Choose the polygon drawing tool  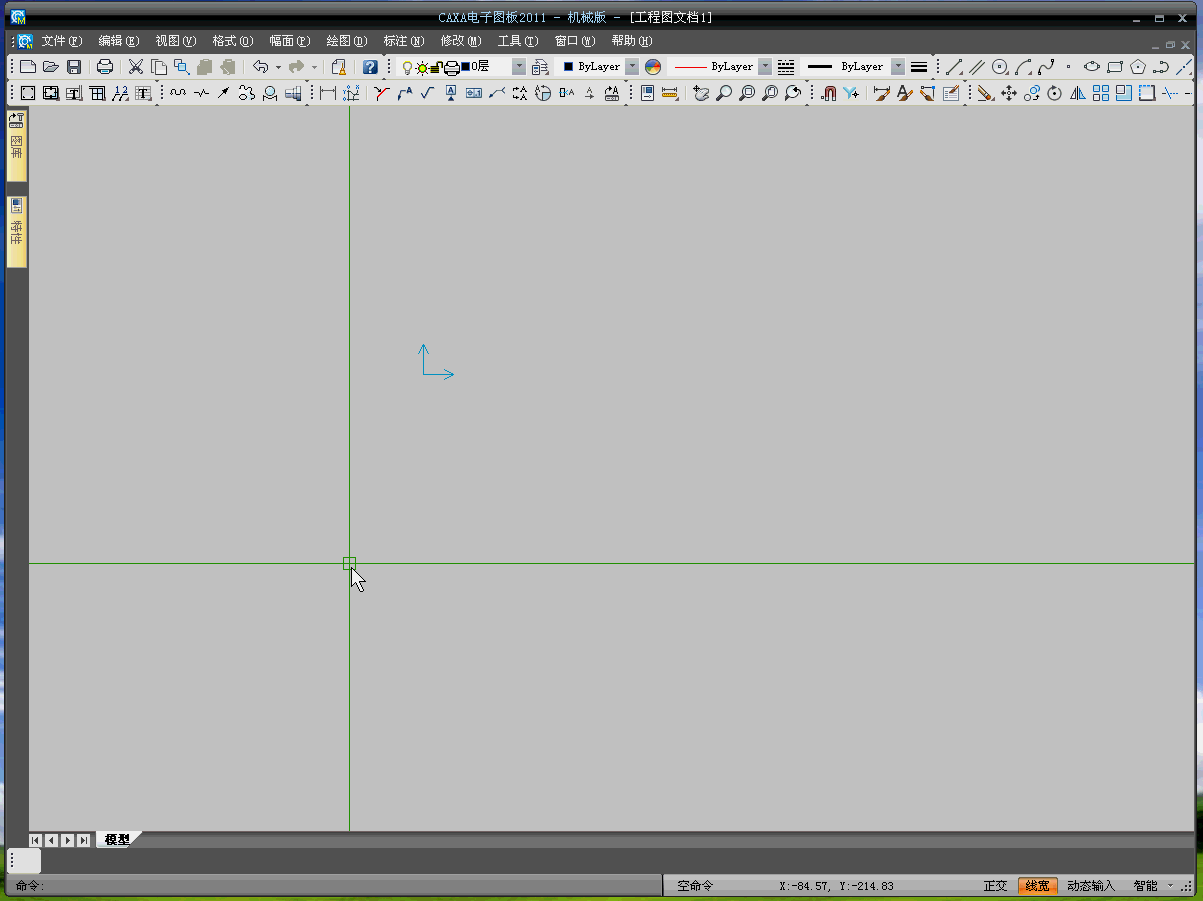click(x=1138, y=67)
